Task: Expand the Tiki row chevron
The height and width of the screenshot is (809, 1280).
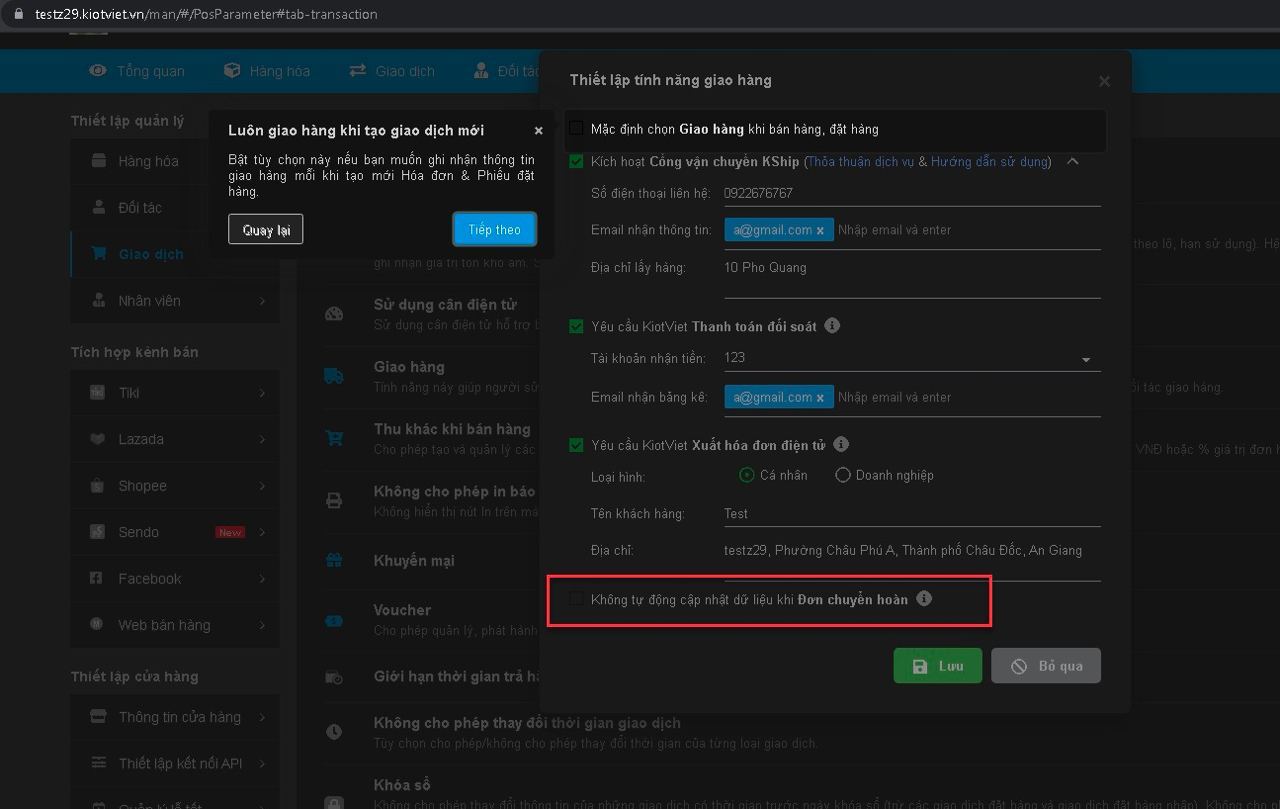Action: [262, 393]
